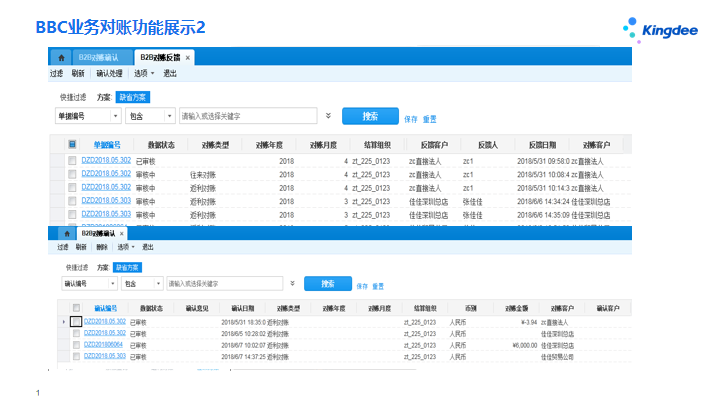The image size is (720, 405).
Task: Click the ¥6,000.00 amount cell
Action: 525,345
